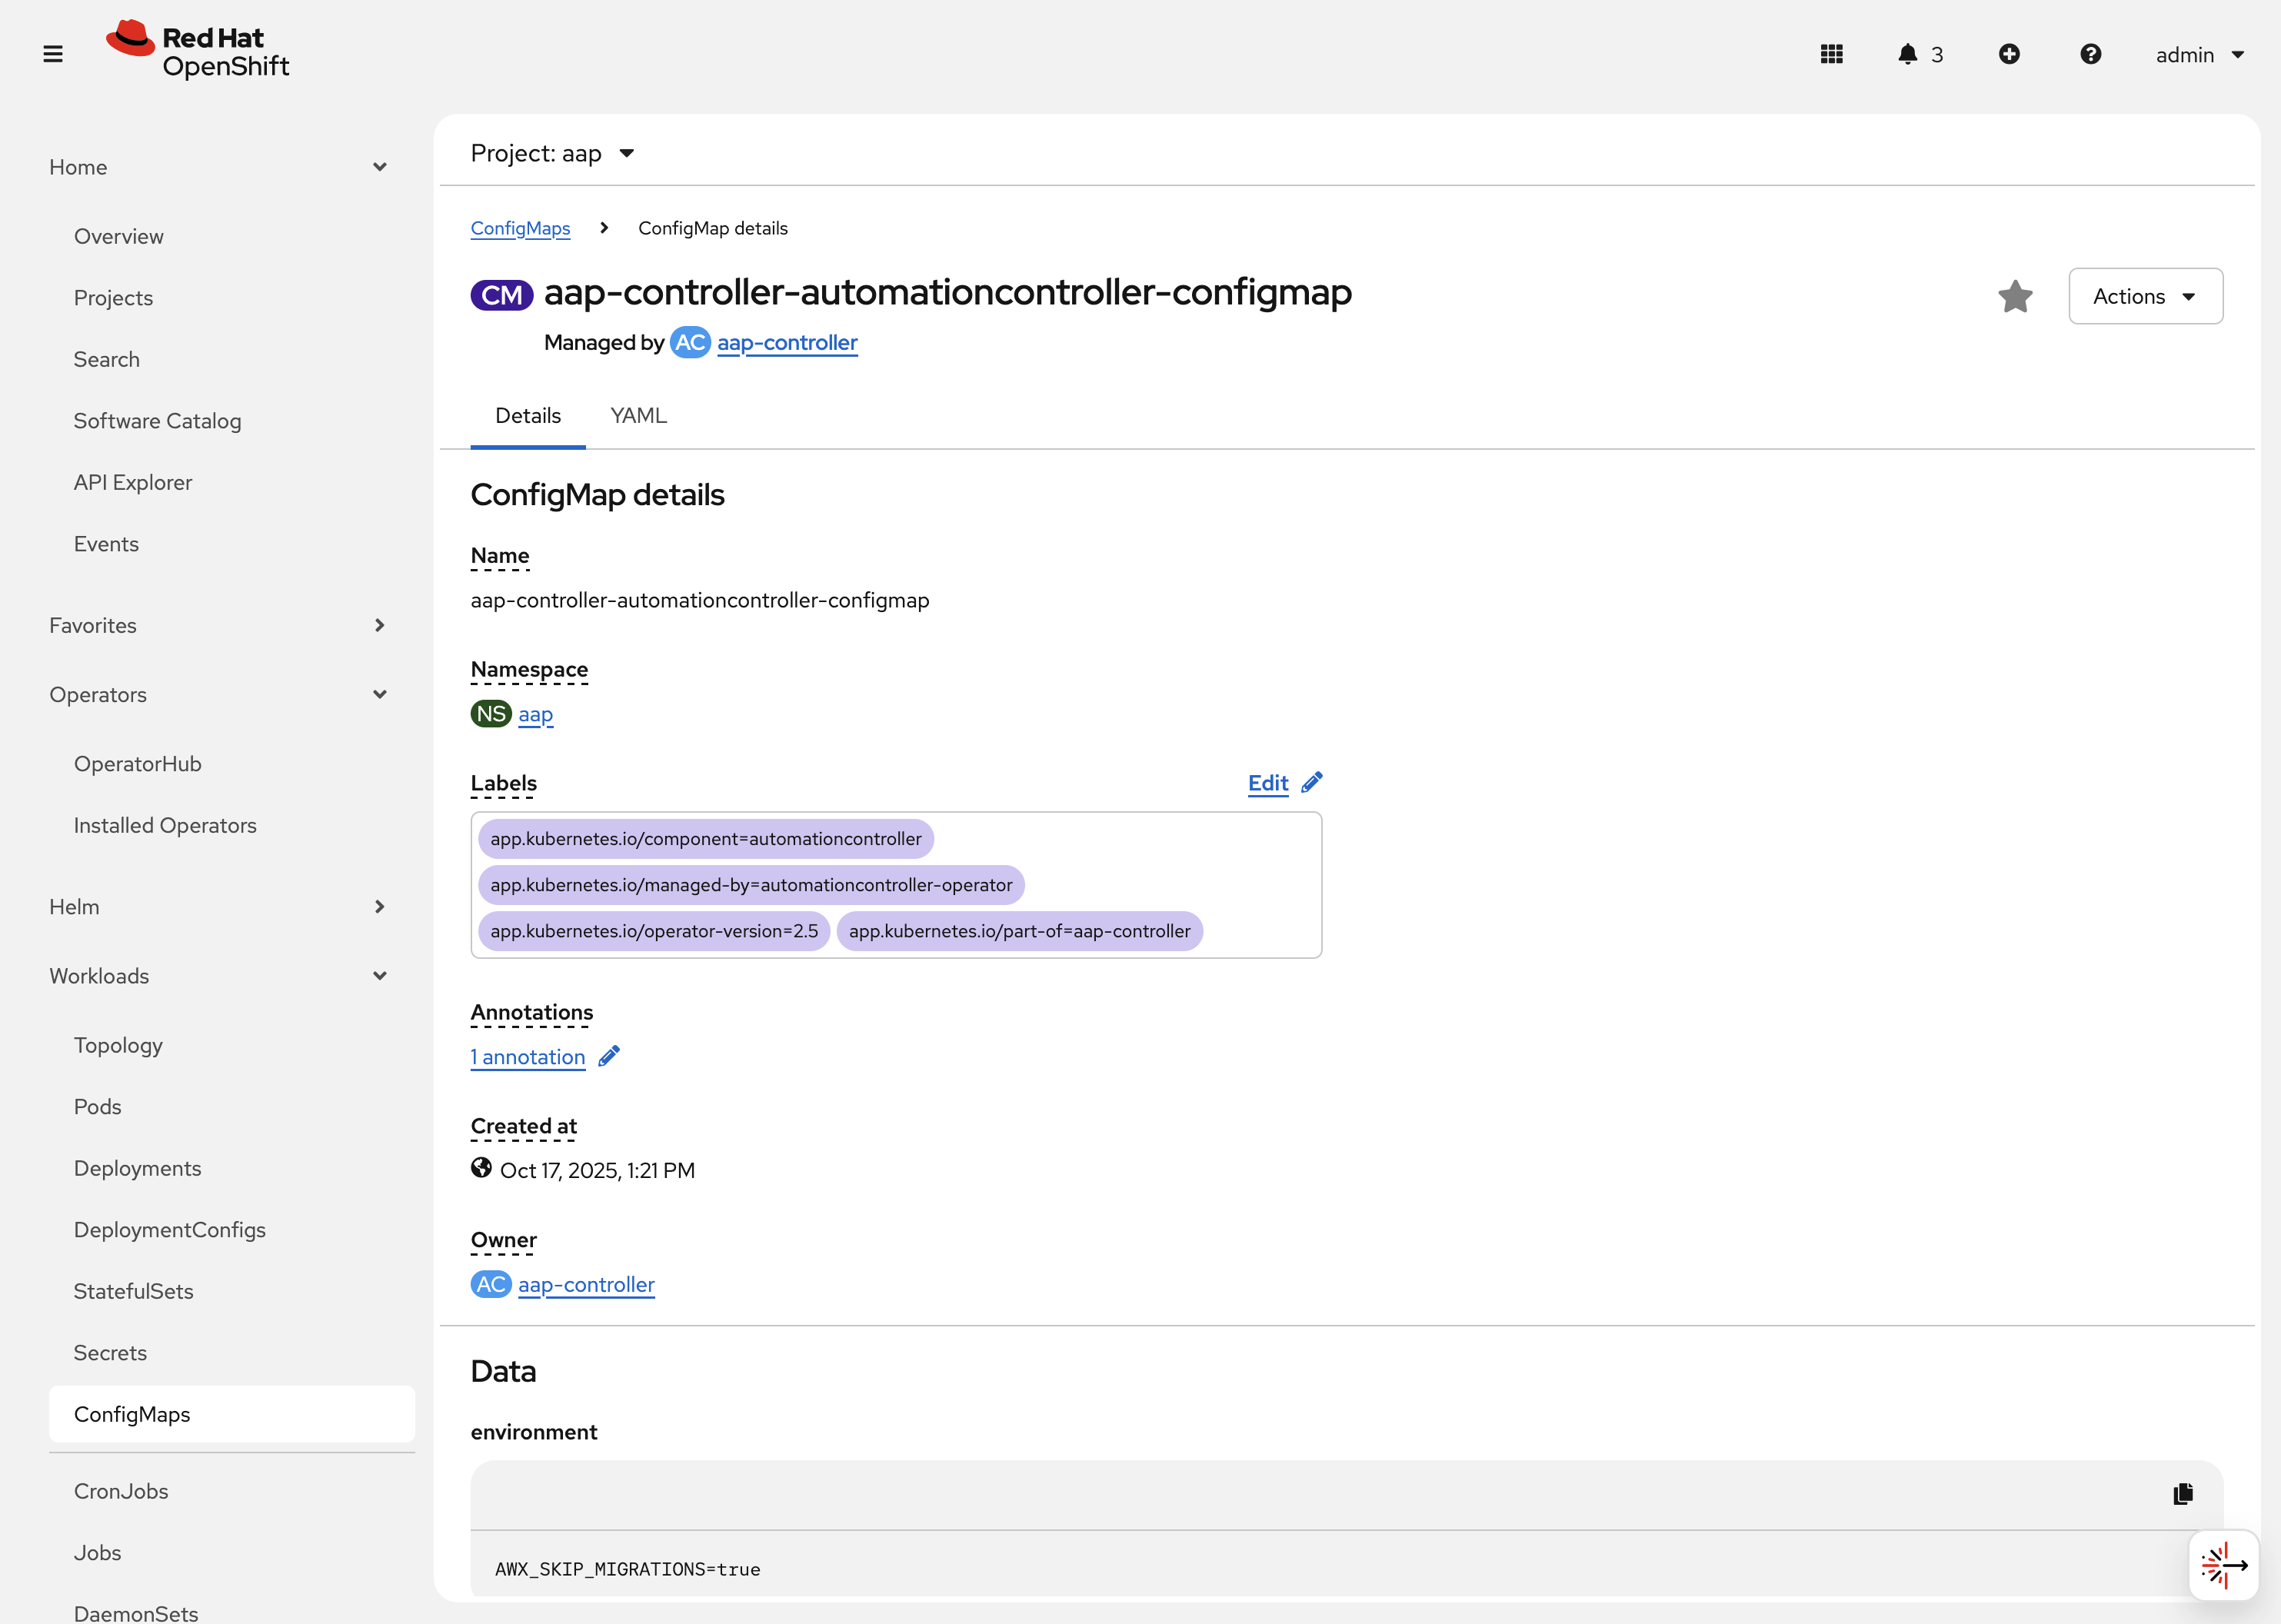Collapse the Workloads section in sidebar
The image size is (2281, 1624).
coord(379,975)
